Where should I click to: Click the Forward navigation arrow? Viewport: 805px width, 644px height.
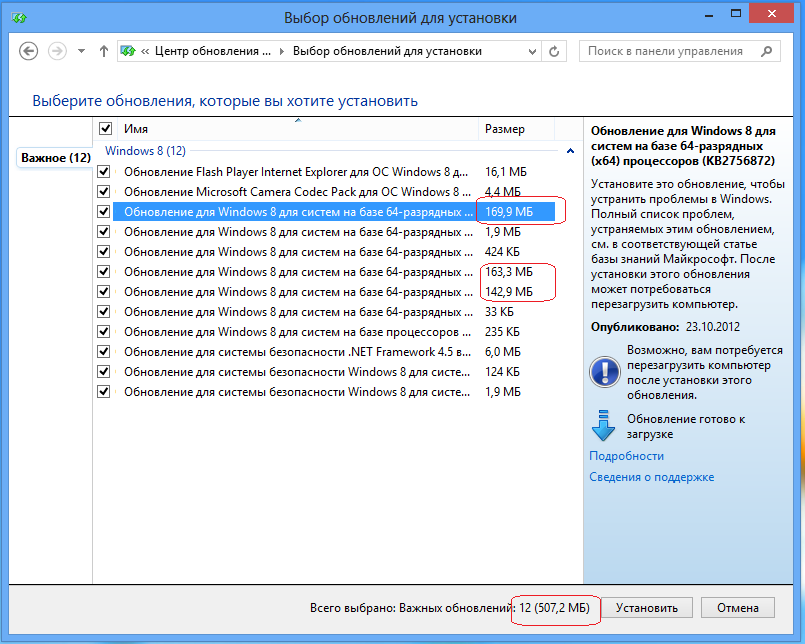point(57,51)
